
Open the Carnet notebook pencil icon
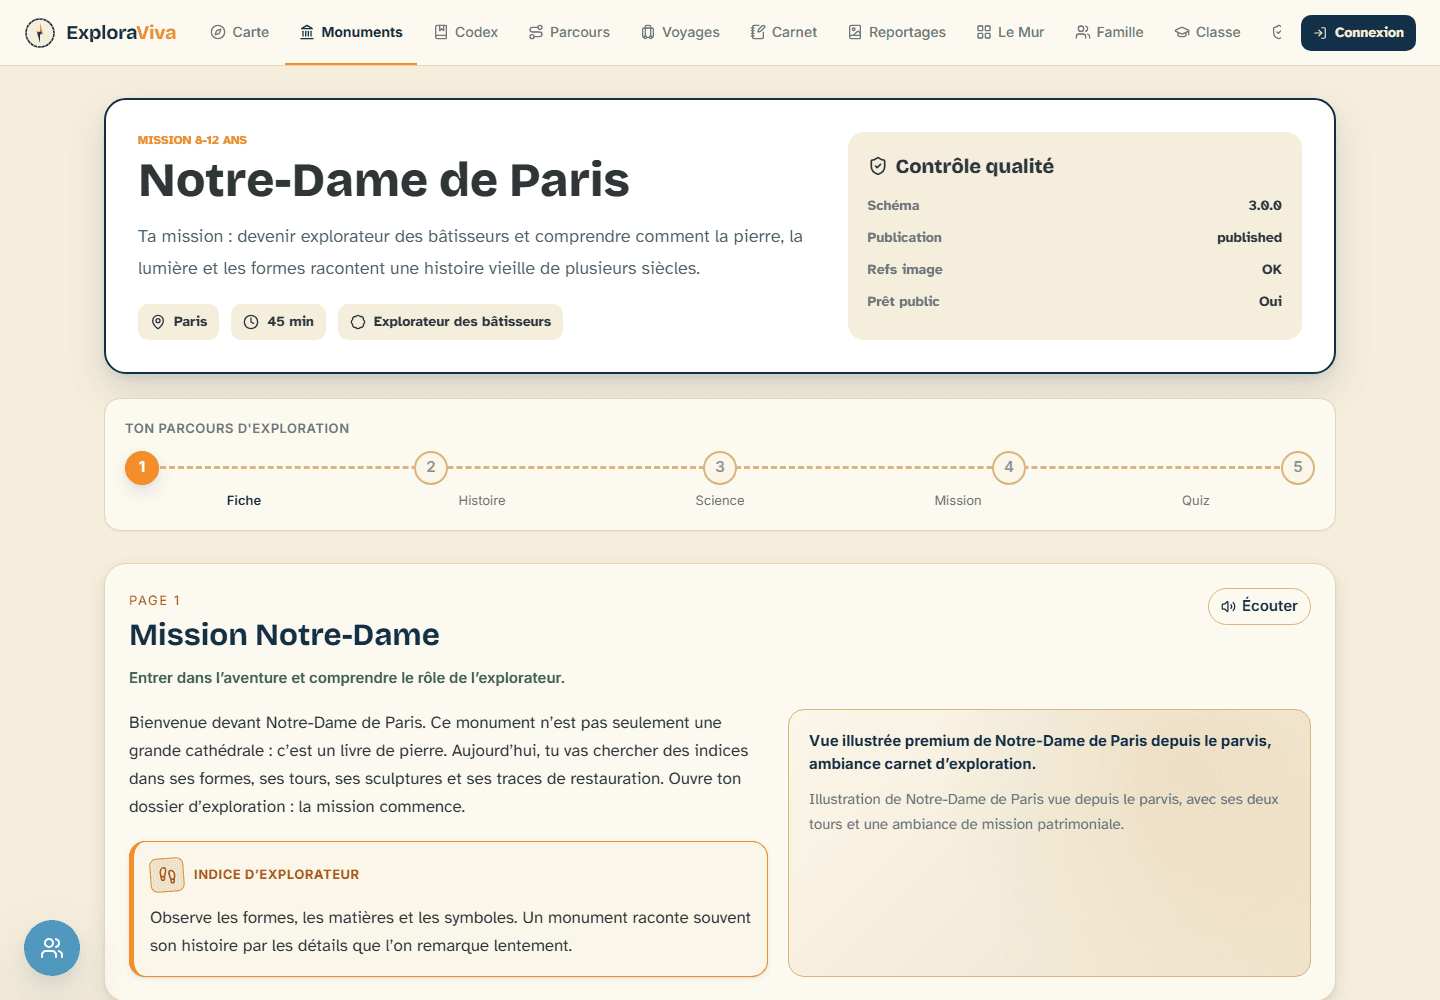758,32
